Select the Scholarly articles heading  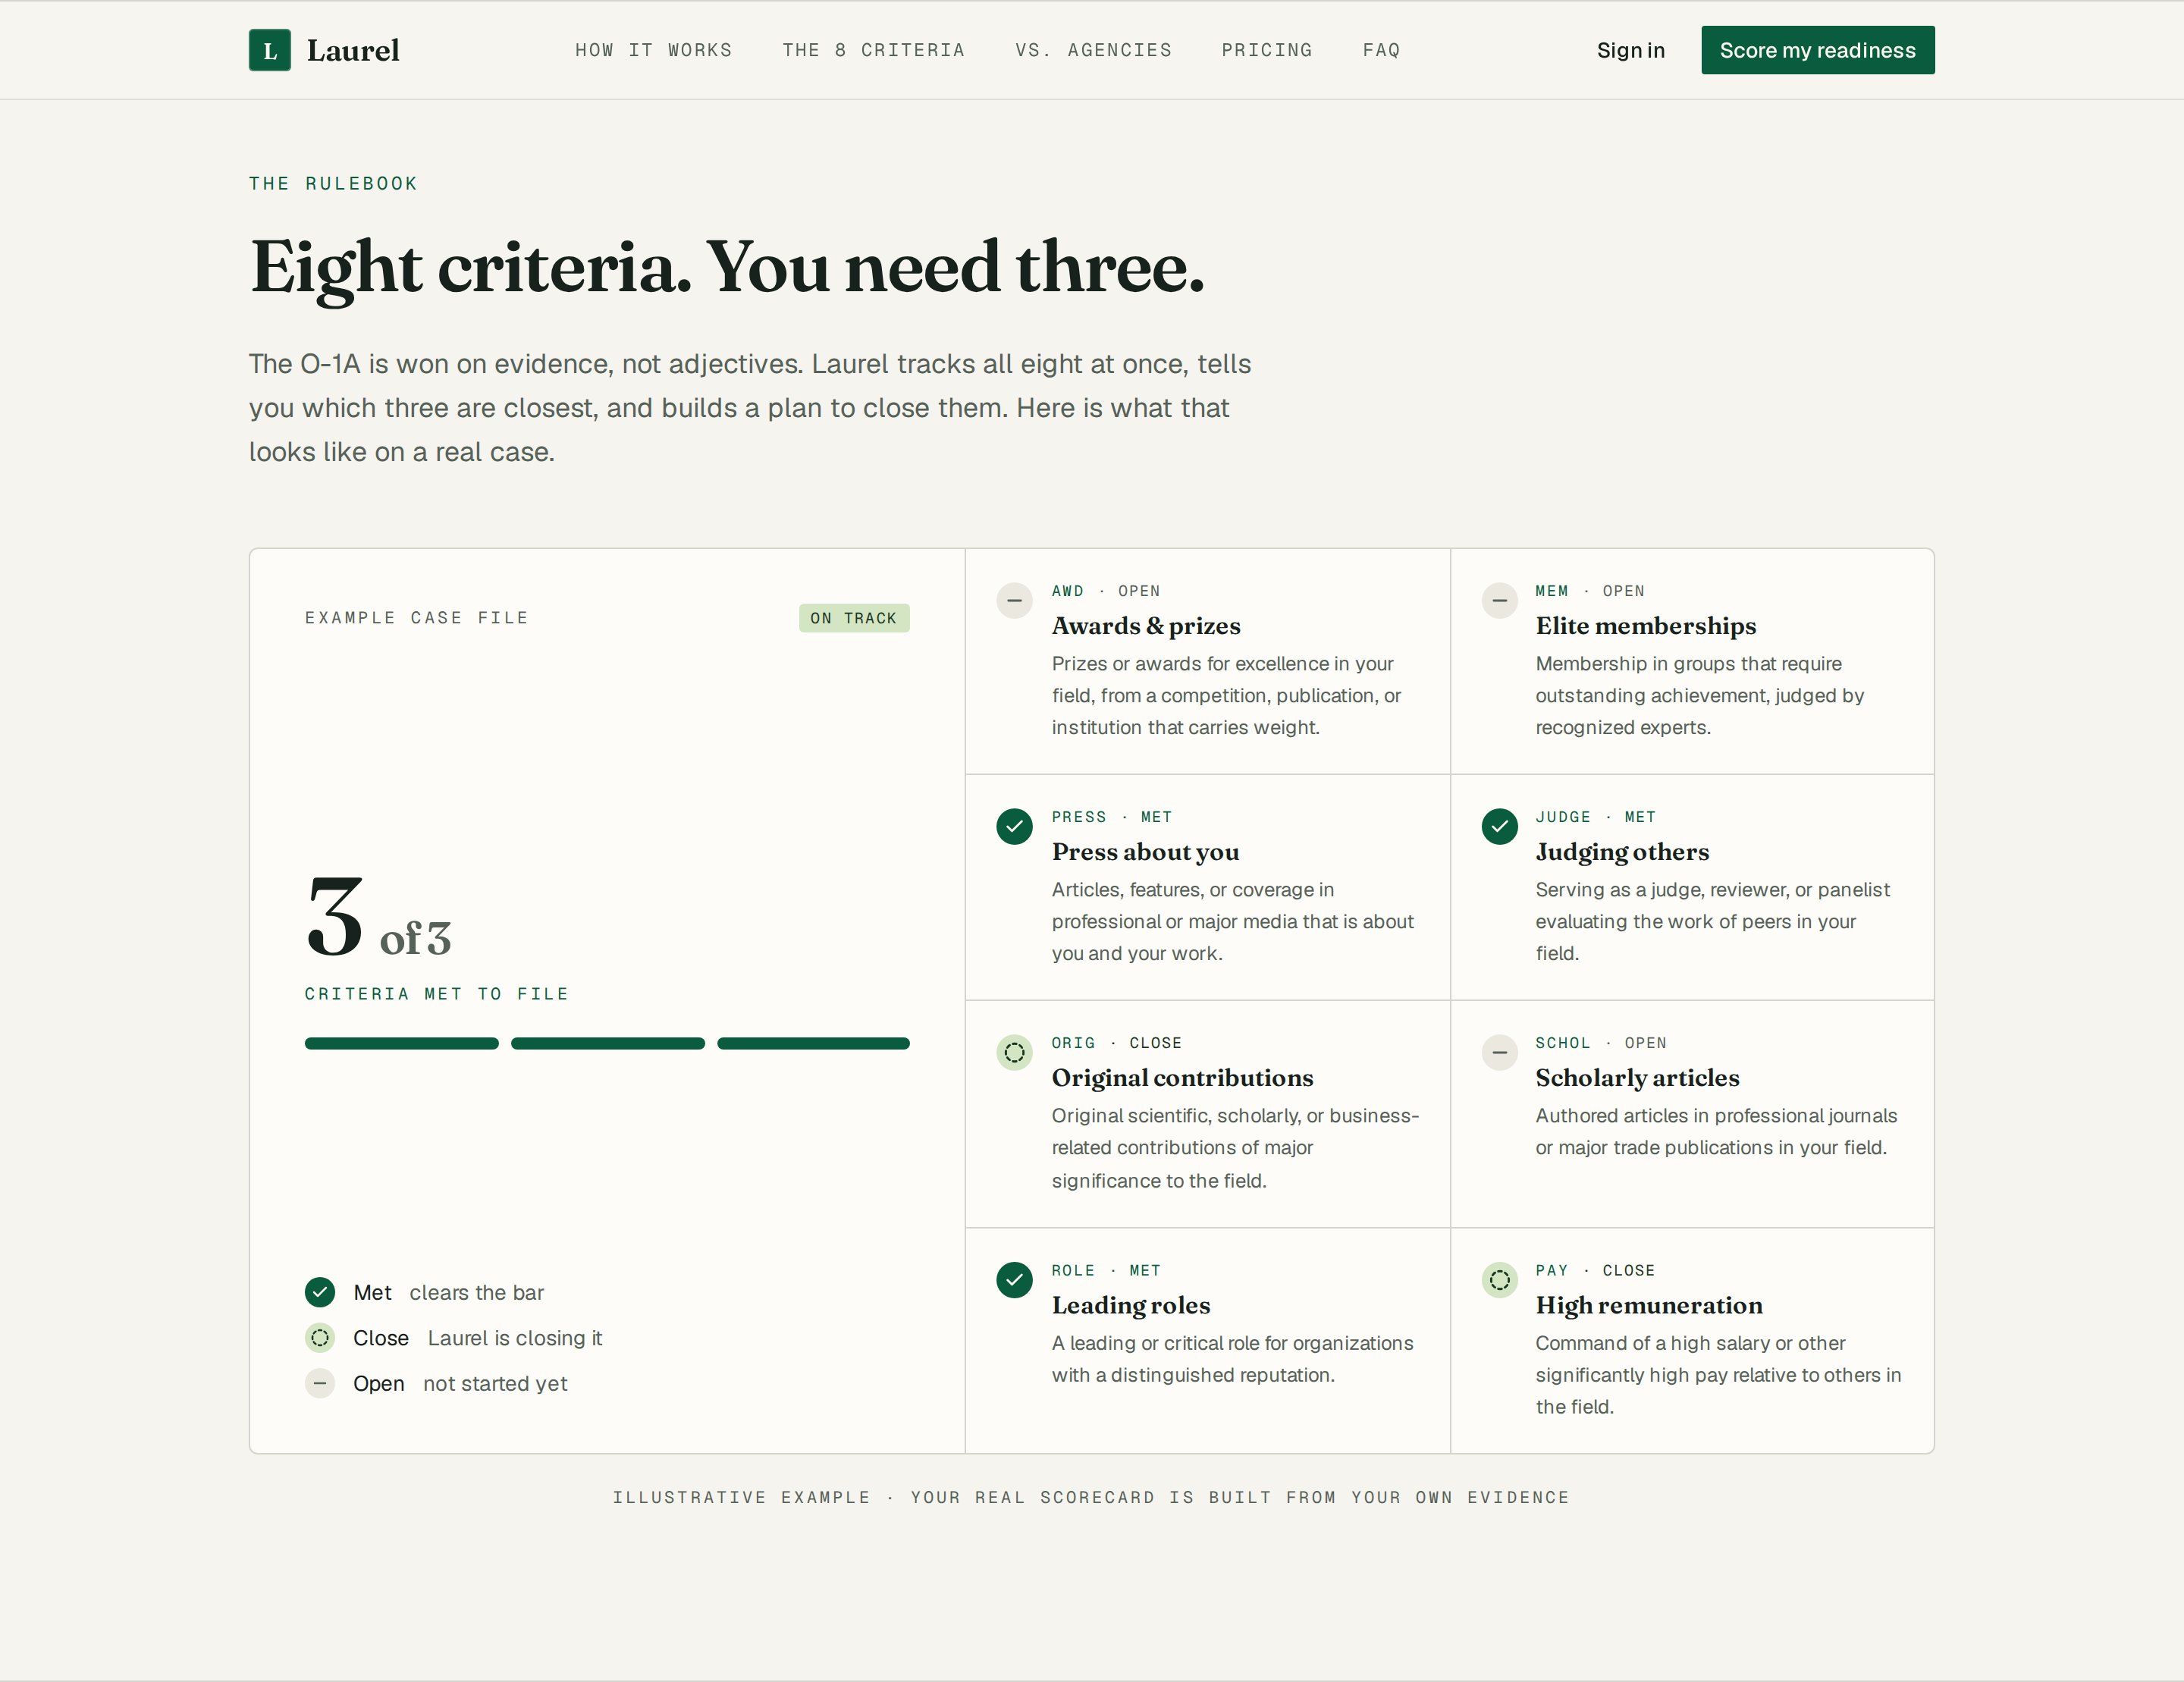pos(1637,1078)
